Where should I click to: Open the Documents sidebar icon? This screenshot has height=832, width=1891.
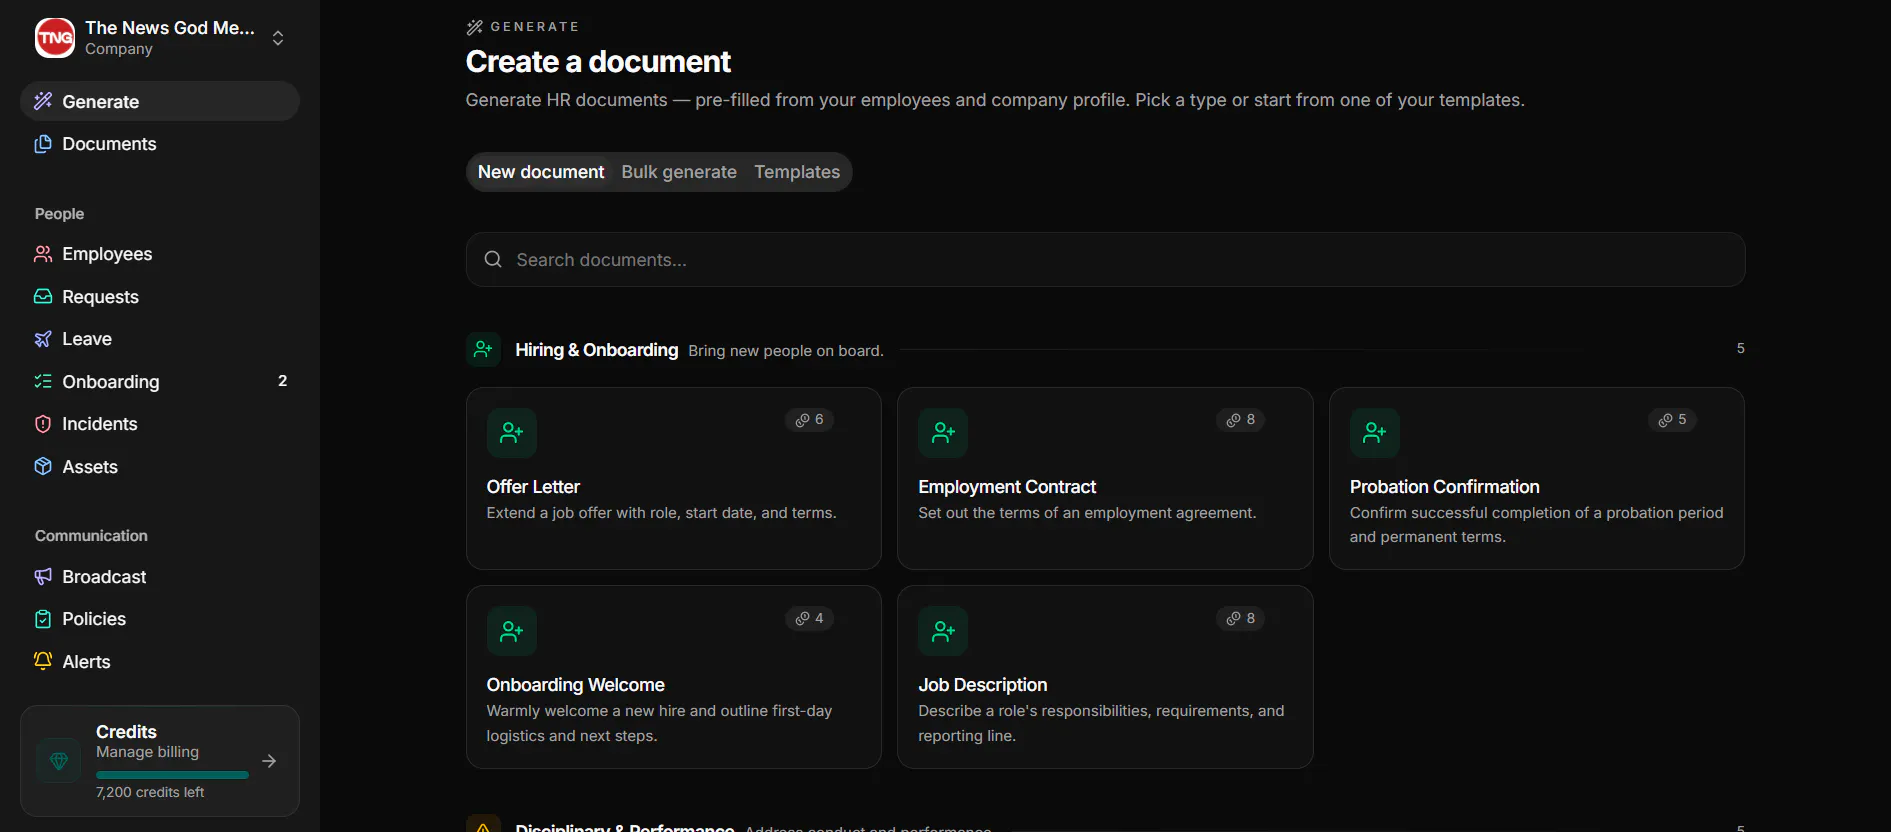(43, 144)
